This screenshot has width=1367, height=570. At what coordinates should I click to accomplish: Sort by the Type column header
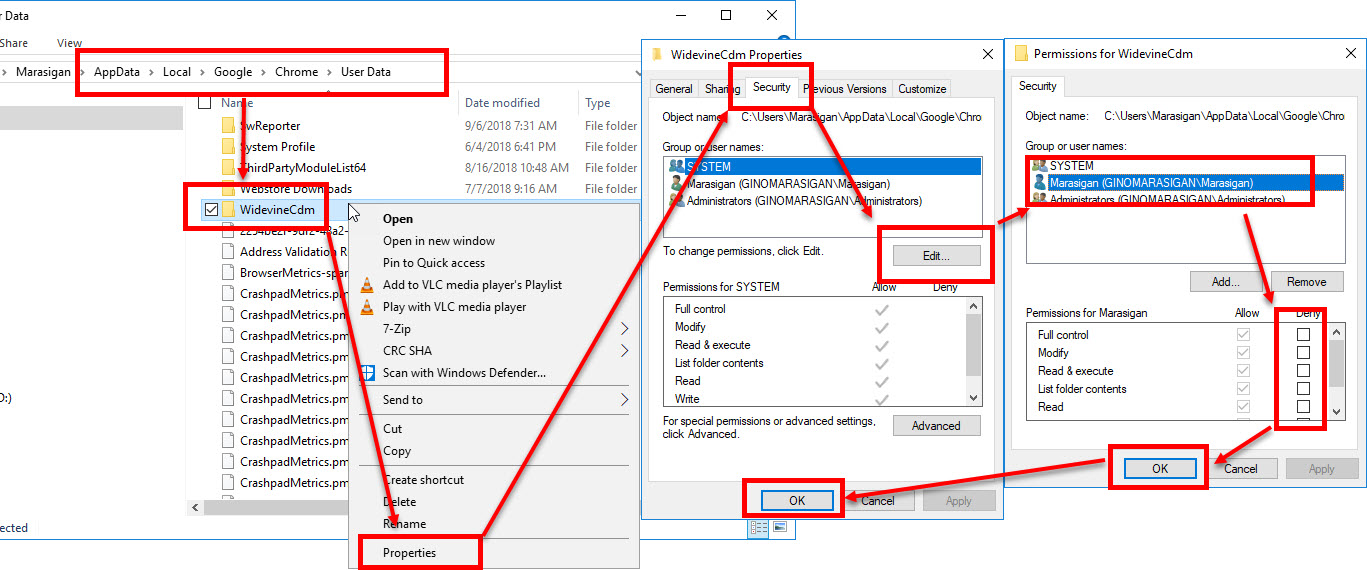coord(598,103)
